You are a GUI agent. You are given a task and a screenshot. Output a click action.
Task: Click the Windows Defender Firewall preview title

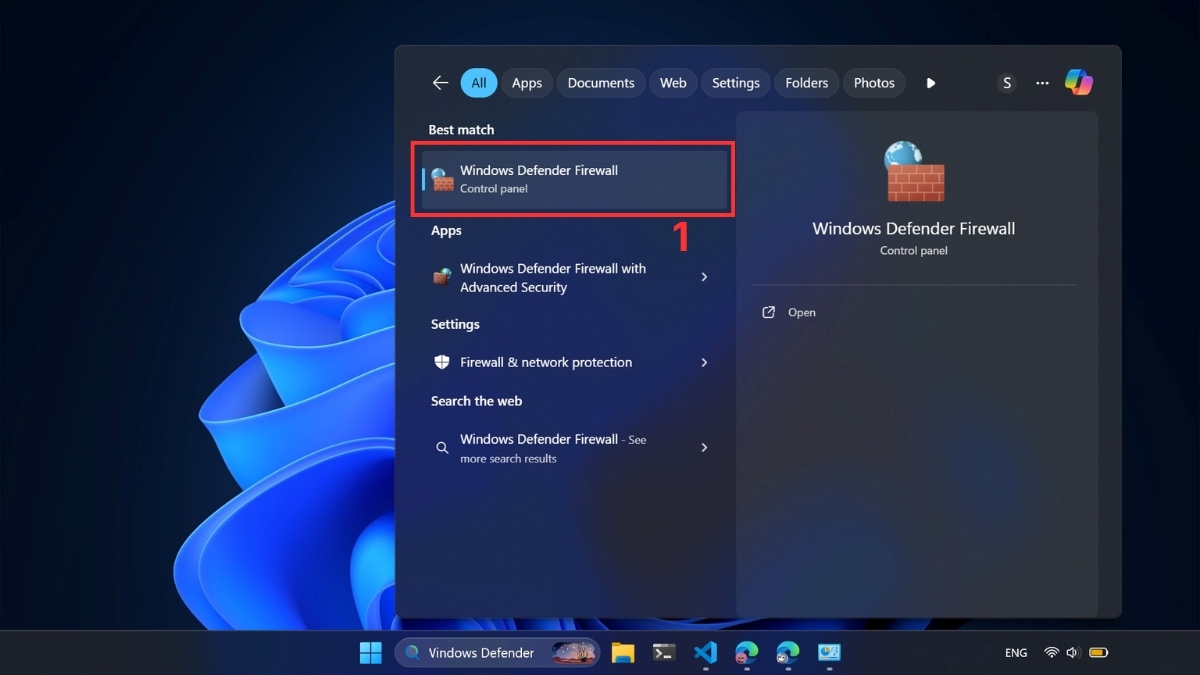914,228
